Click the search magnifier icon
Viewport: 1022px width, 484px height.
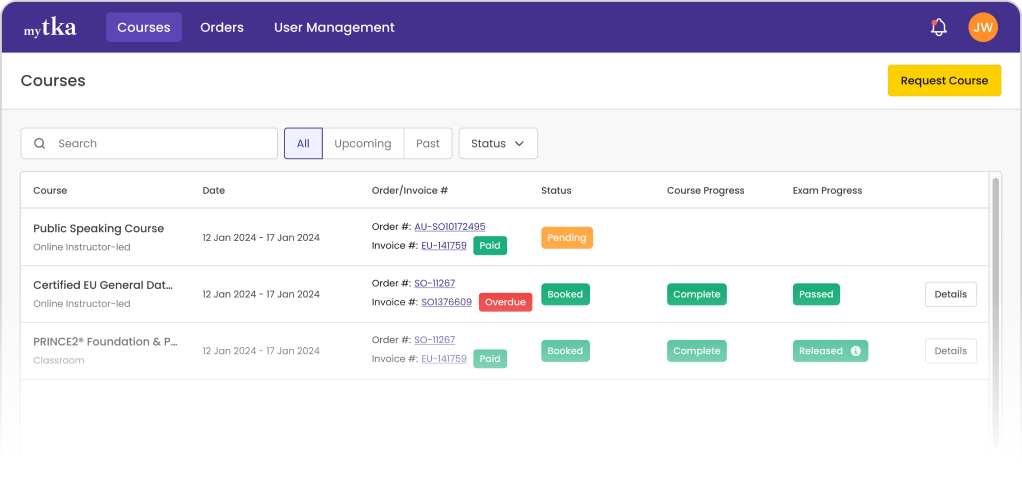click(x=40, y=144)
